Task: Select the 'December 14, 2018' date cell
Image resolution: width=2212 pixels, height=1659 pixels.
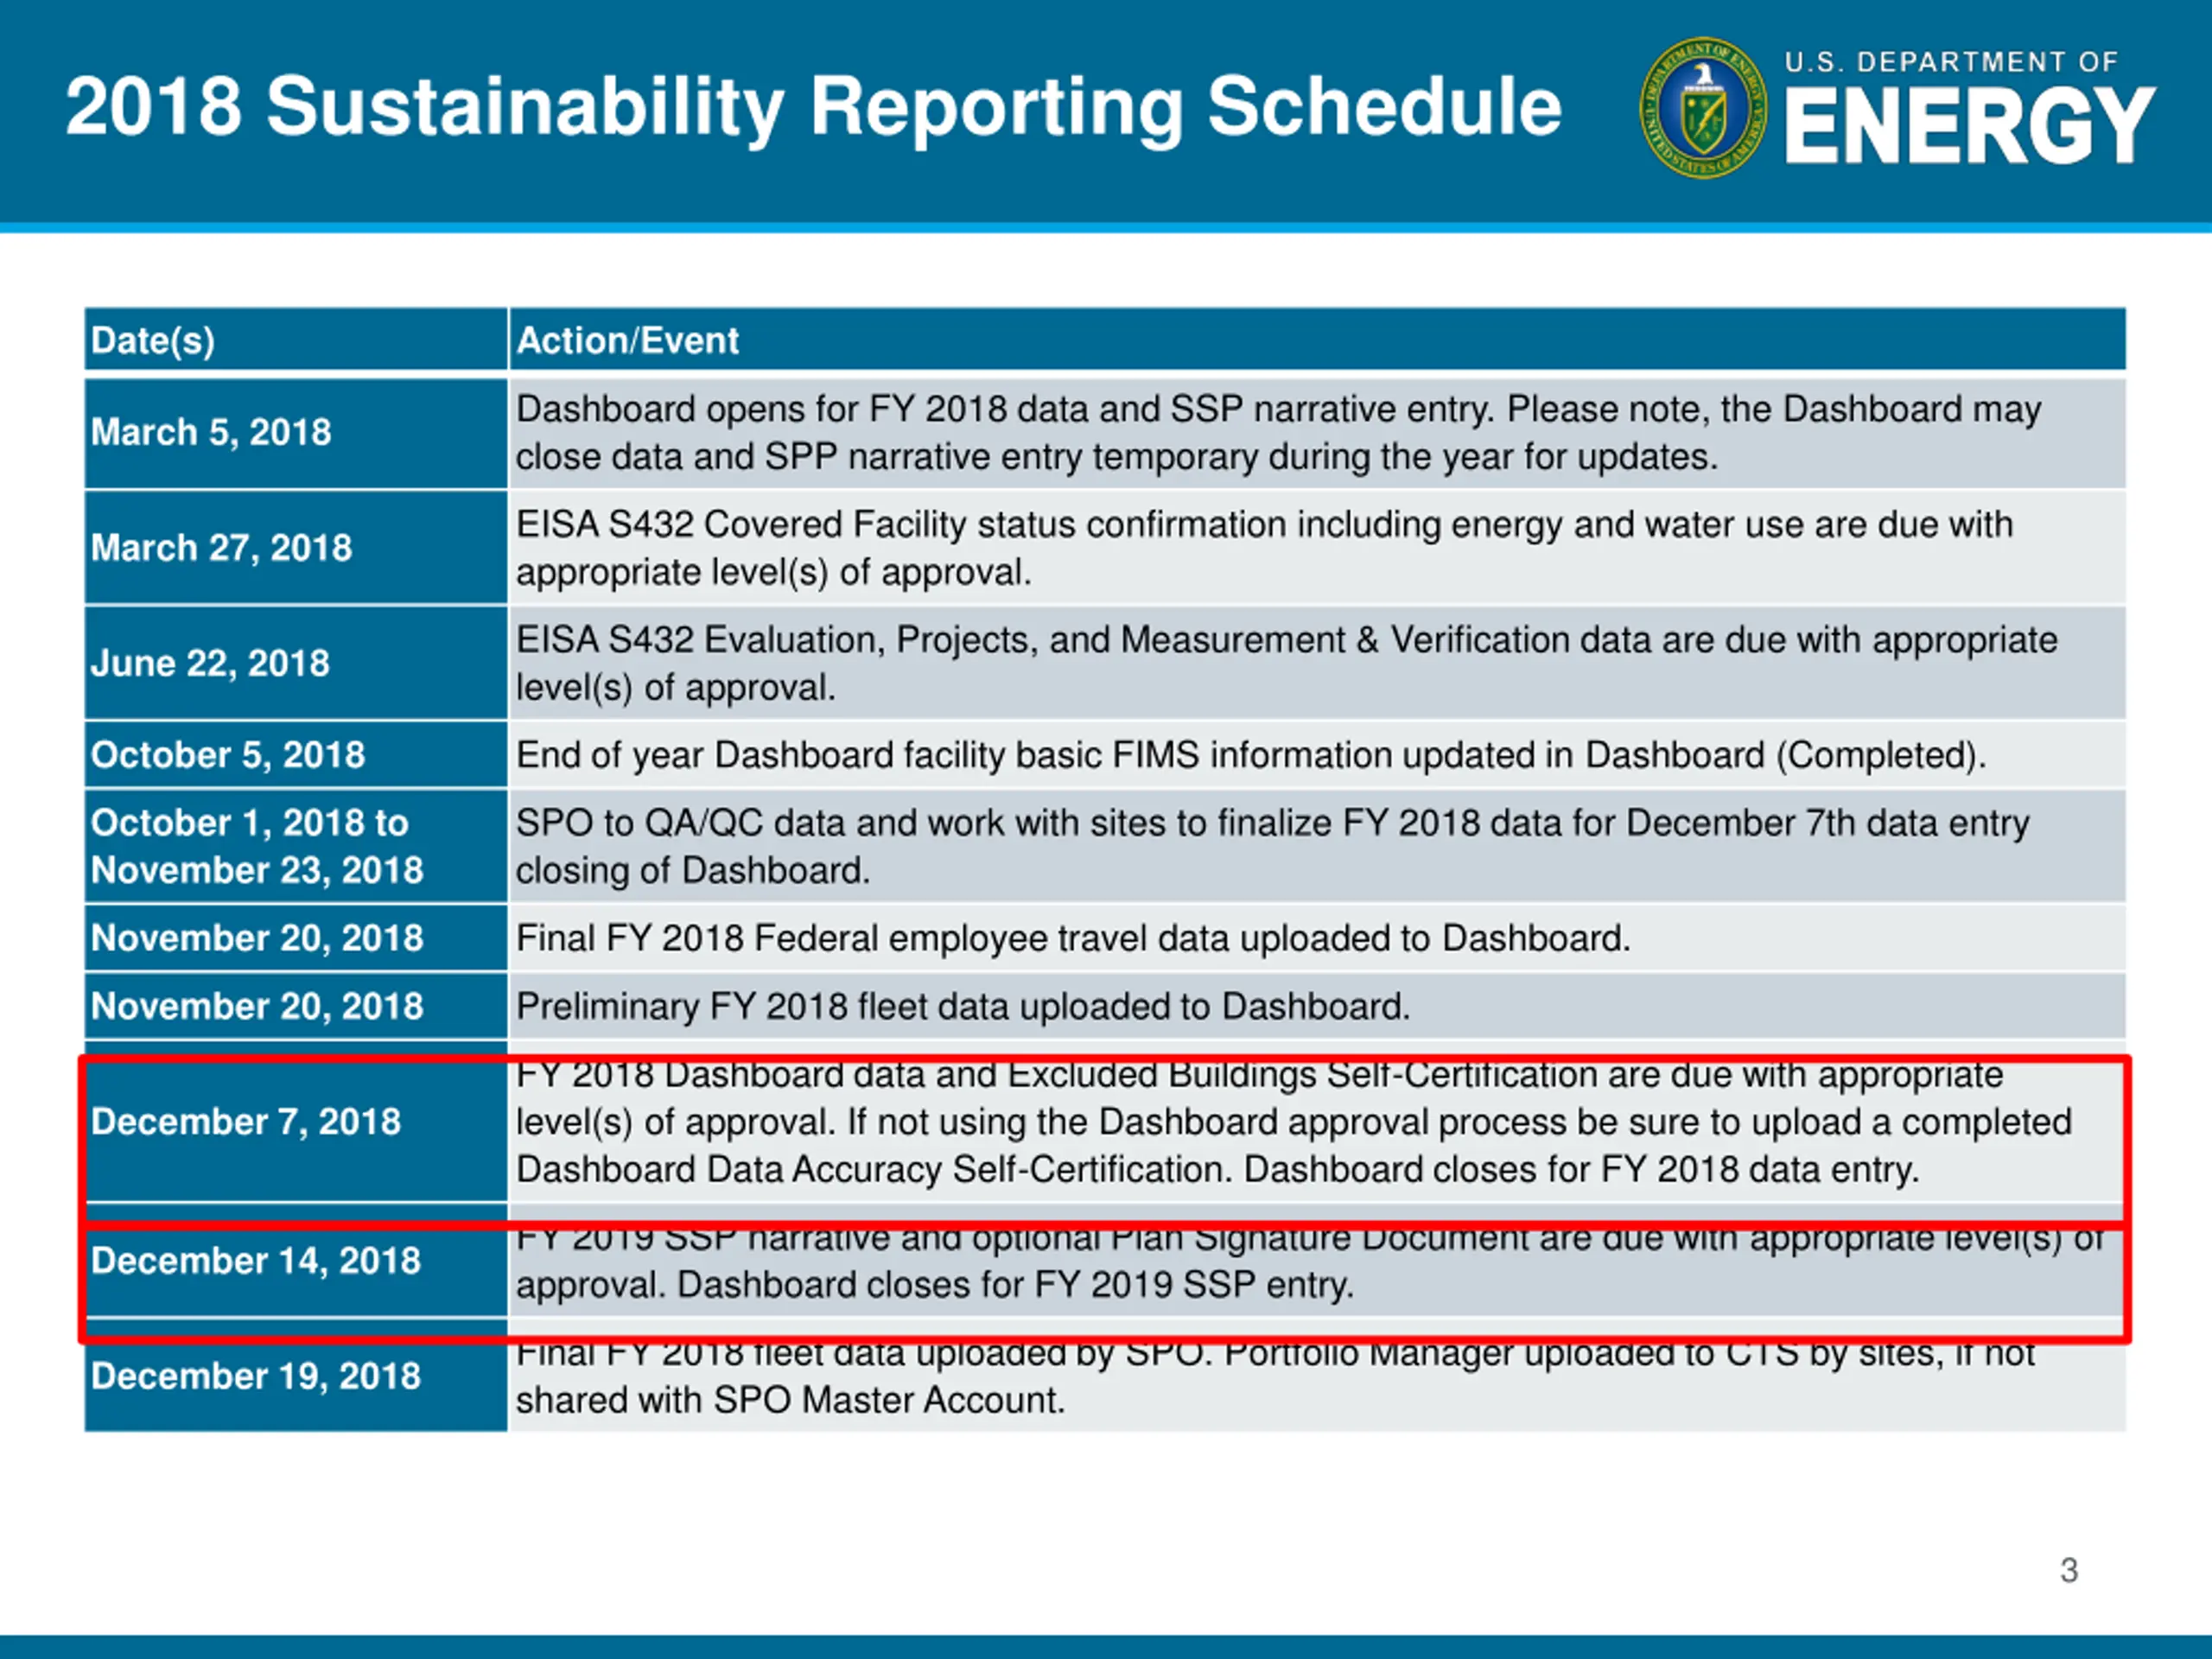Action: point(296,1261)
